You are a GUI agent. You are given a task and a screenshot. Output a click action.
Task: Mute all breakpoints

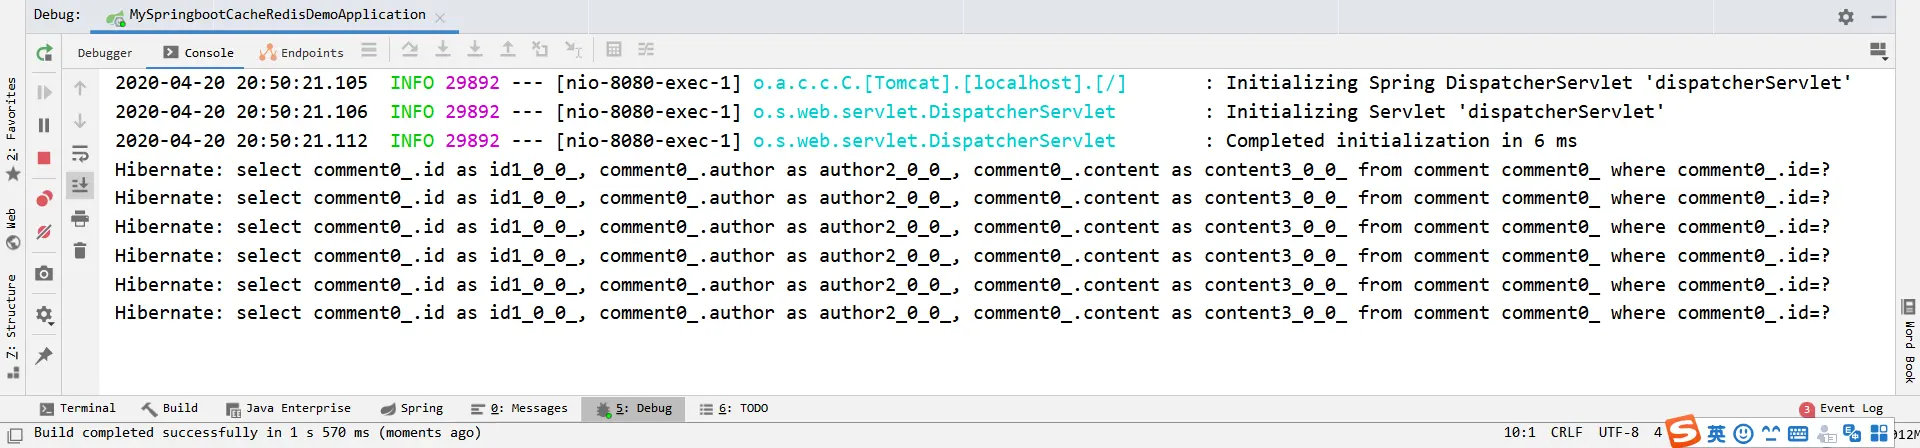tap(44, 232)
